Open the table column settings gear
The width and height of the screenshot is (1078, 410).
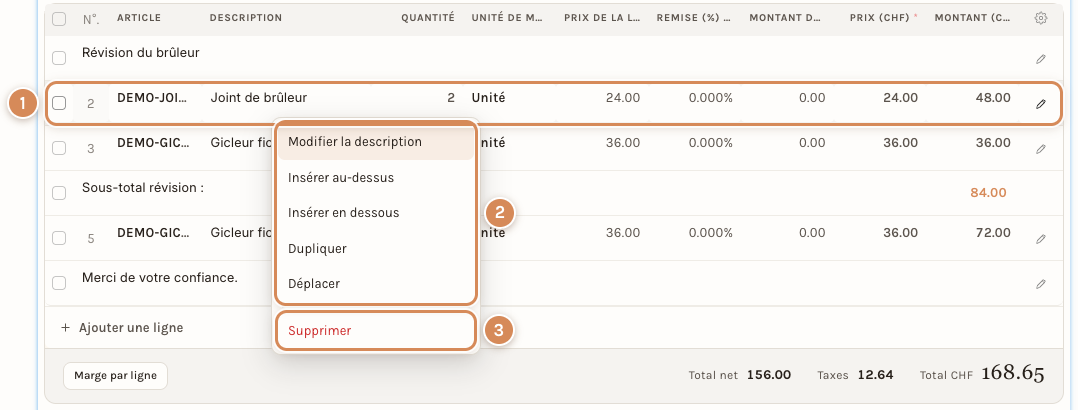(x=1040, y=19)
